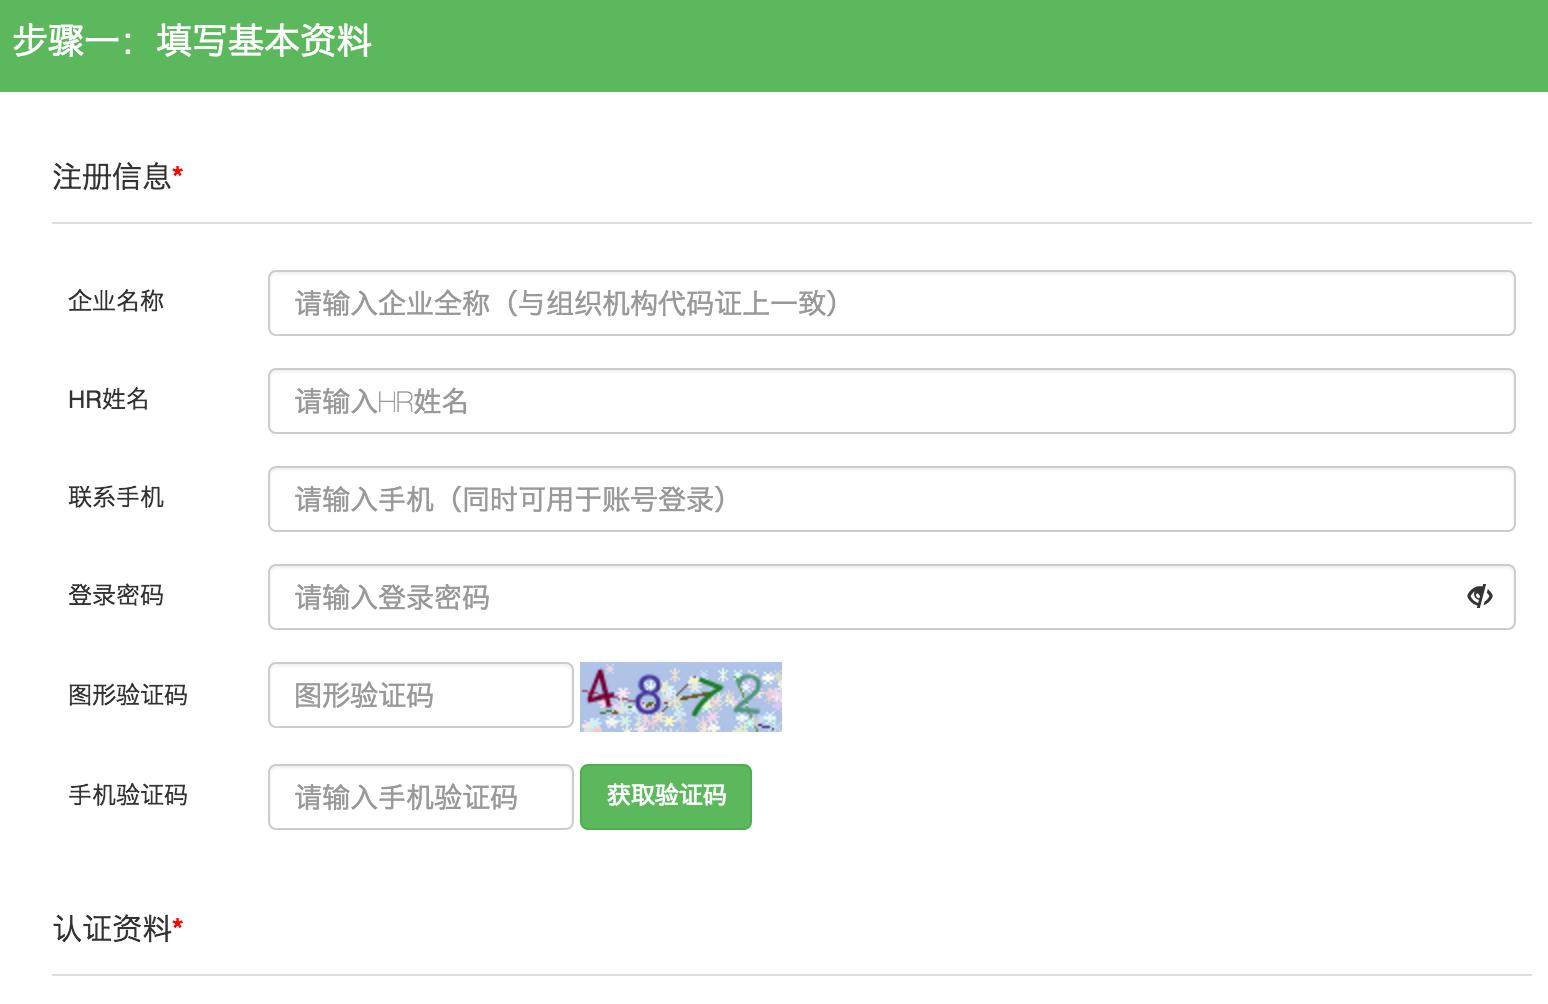Click the 企业名称 field label
The height and width of the screenshot is (1004, 1548).
pos(116,301)
